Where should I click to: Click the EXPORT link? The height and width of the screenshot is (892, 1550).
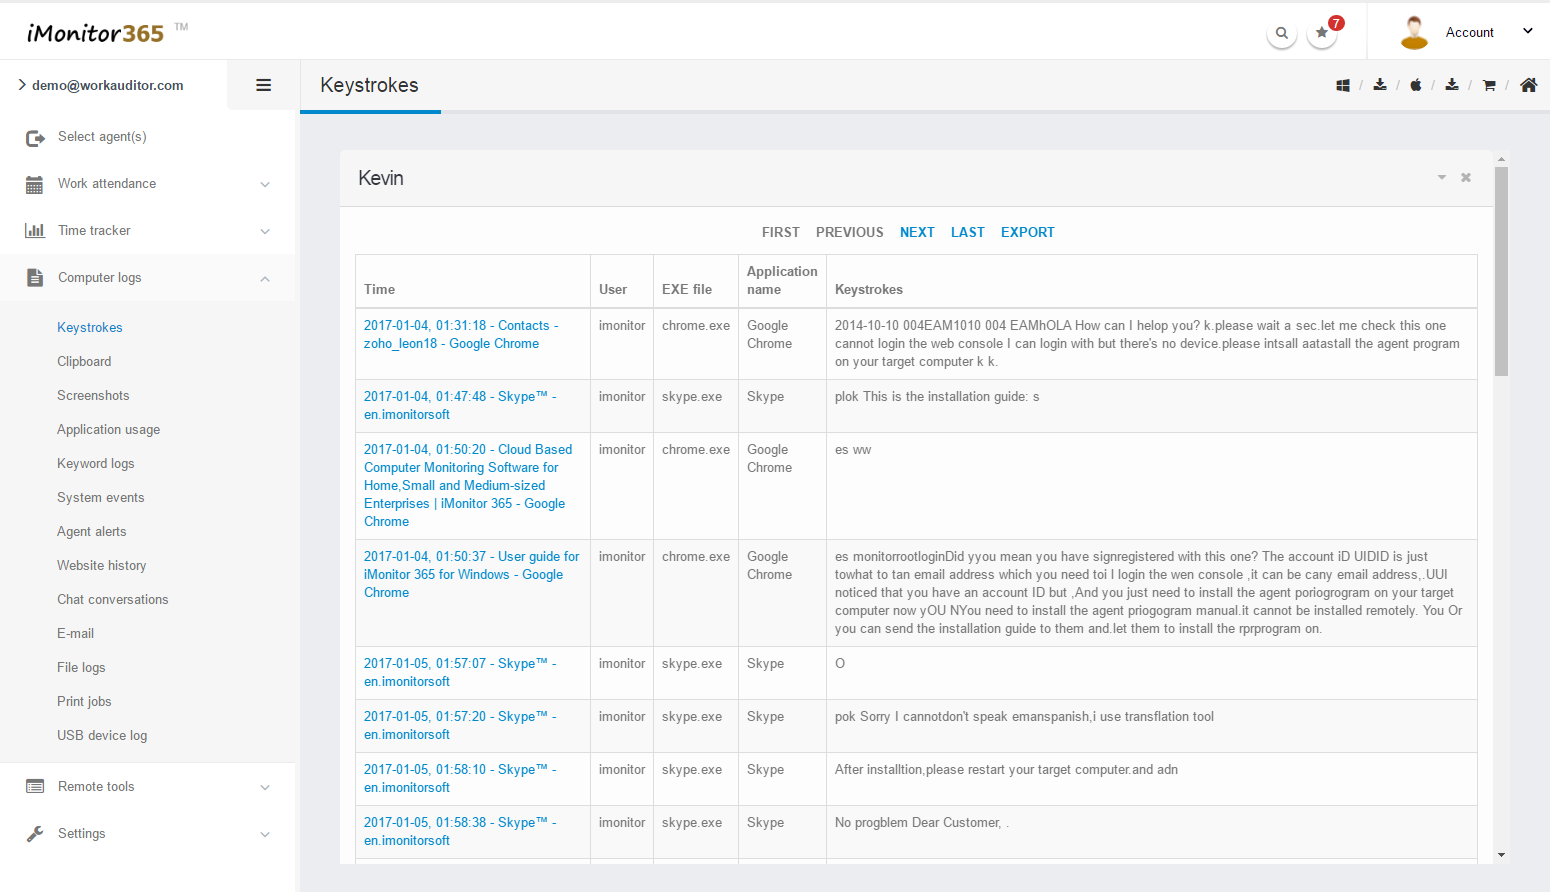(x=1027, y=232)
